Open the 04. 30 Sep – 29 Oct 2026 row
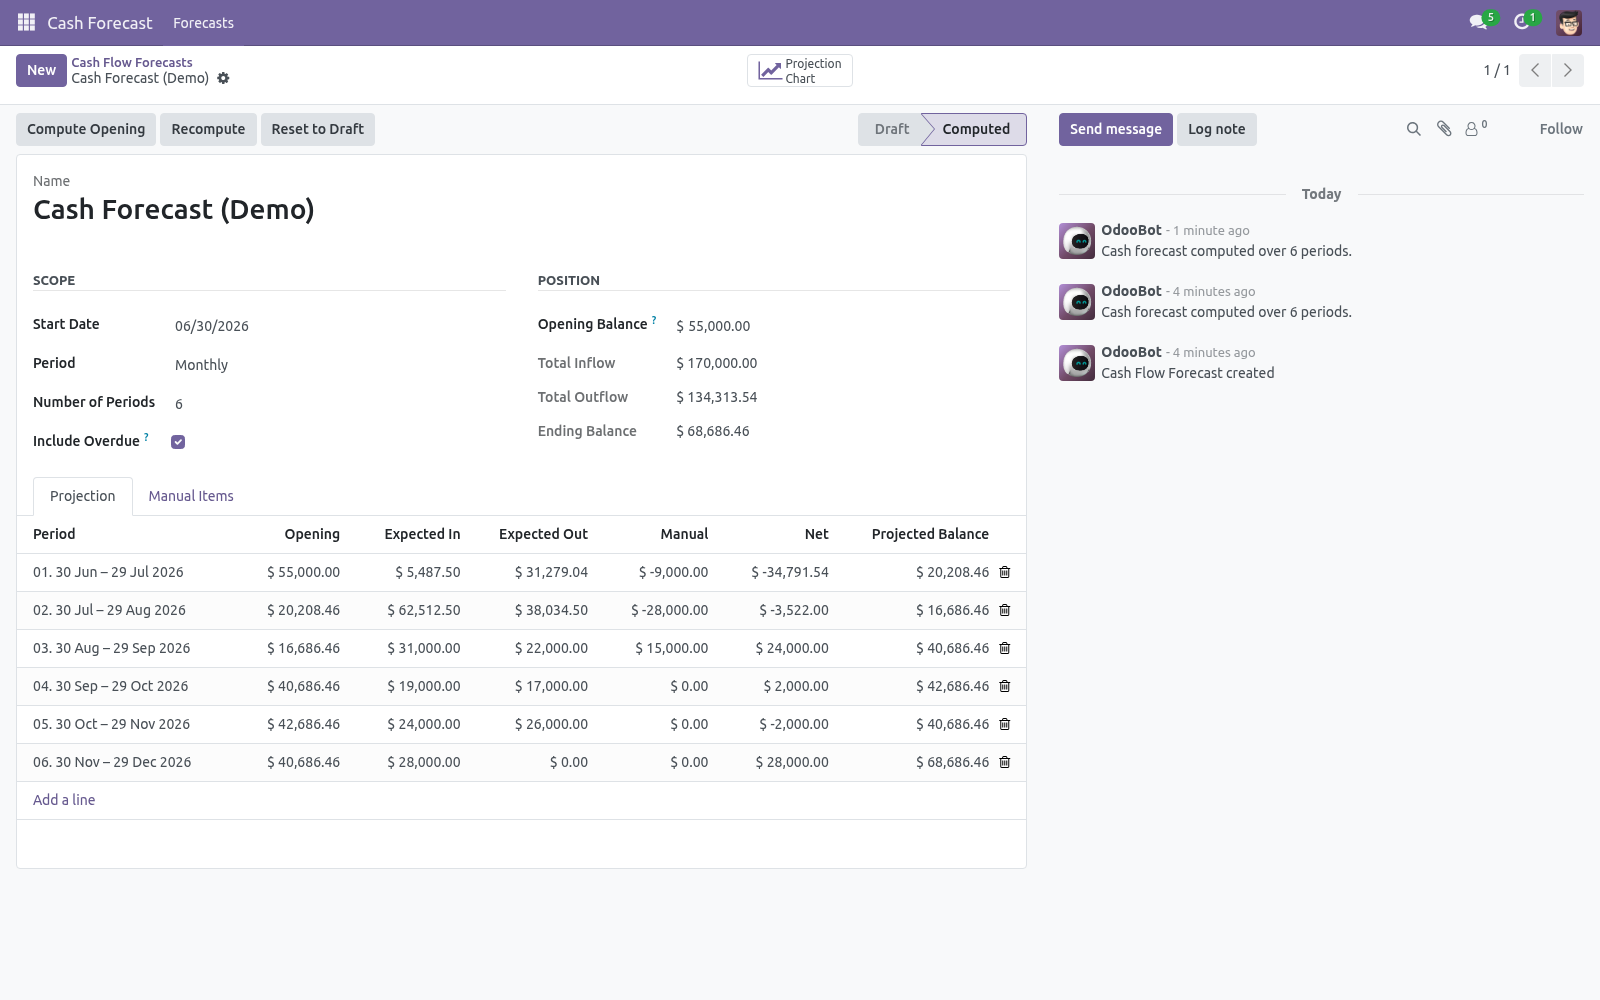 (x=521, y=686)
